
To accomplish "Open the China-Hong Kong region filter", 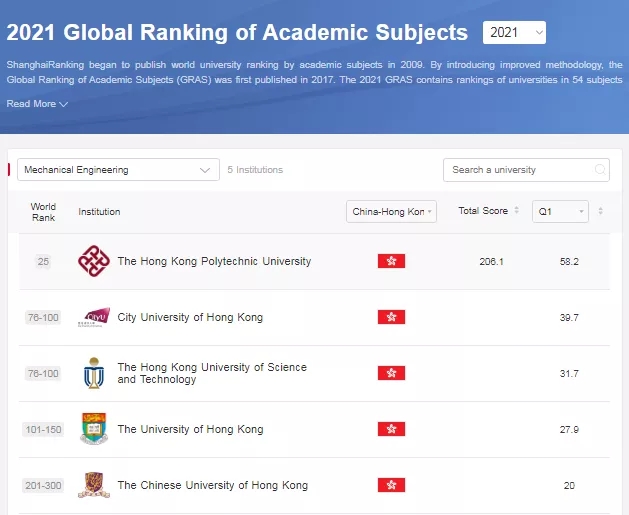I will pyautogui.click(x=391, y=211).
